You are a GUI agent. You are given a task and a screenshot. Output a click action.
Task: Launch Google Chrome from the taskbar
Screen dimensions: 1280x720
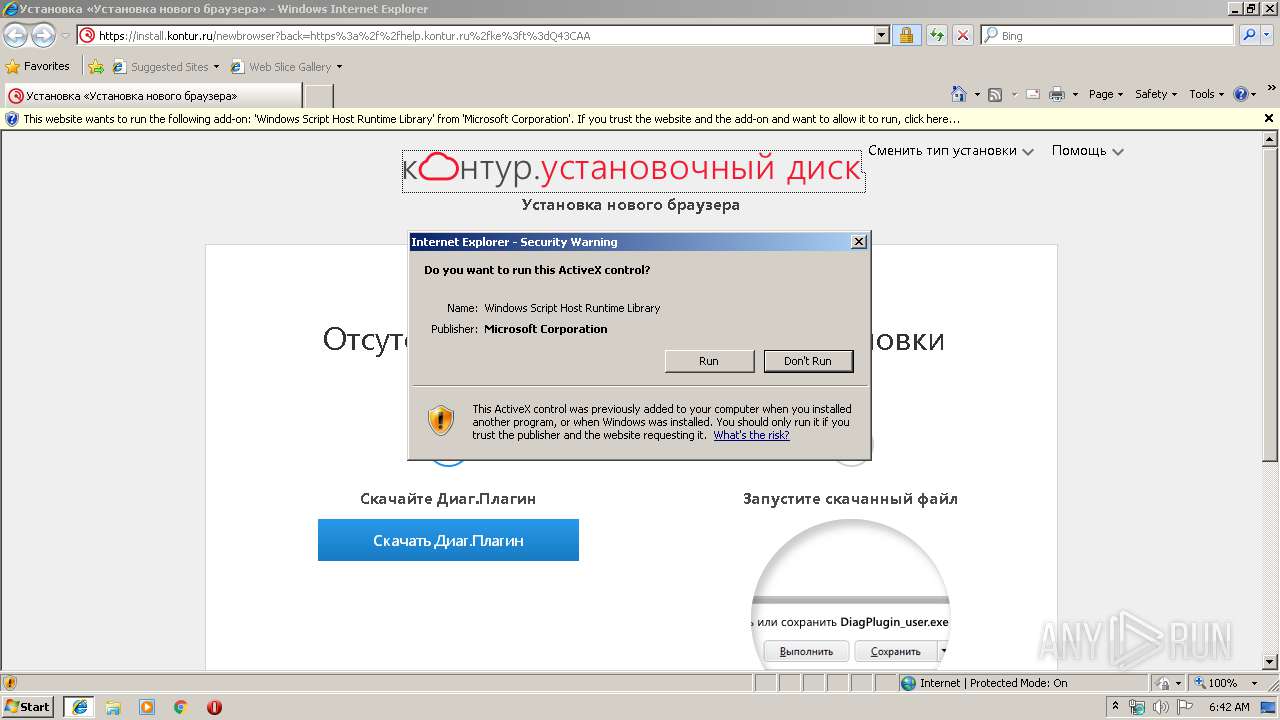click(181, 707)
